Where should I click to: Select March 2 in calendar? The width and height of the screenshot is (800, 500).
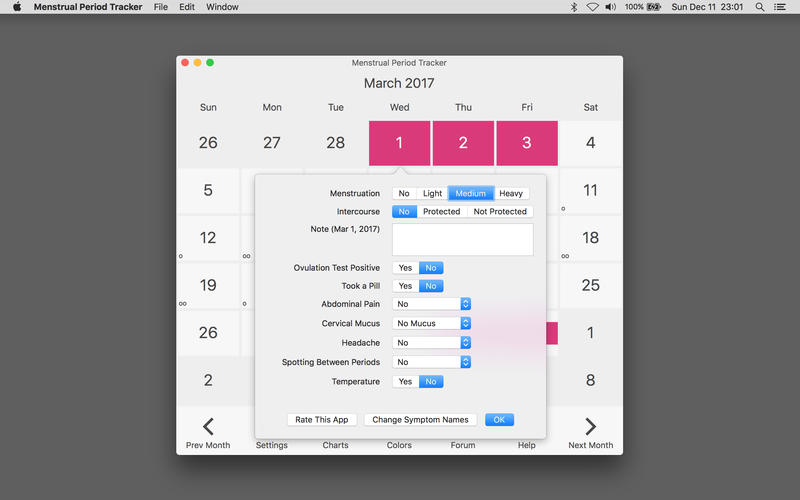click(463, 143)
